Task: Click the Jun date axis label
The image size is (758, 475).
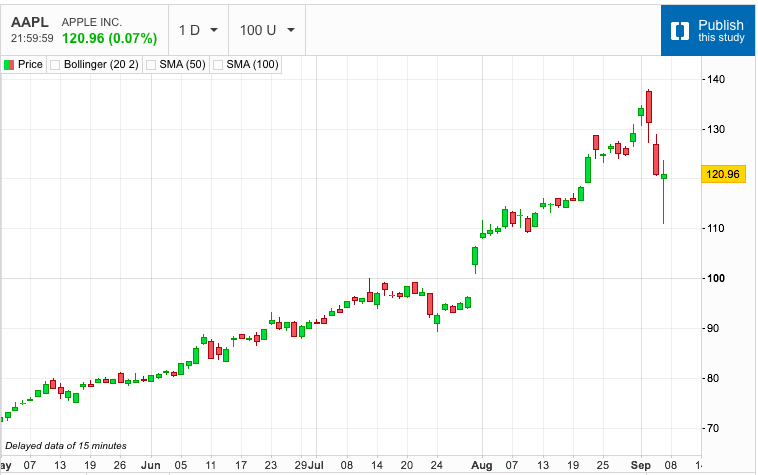Action: (x=150, y=465)
